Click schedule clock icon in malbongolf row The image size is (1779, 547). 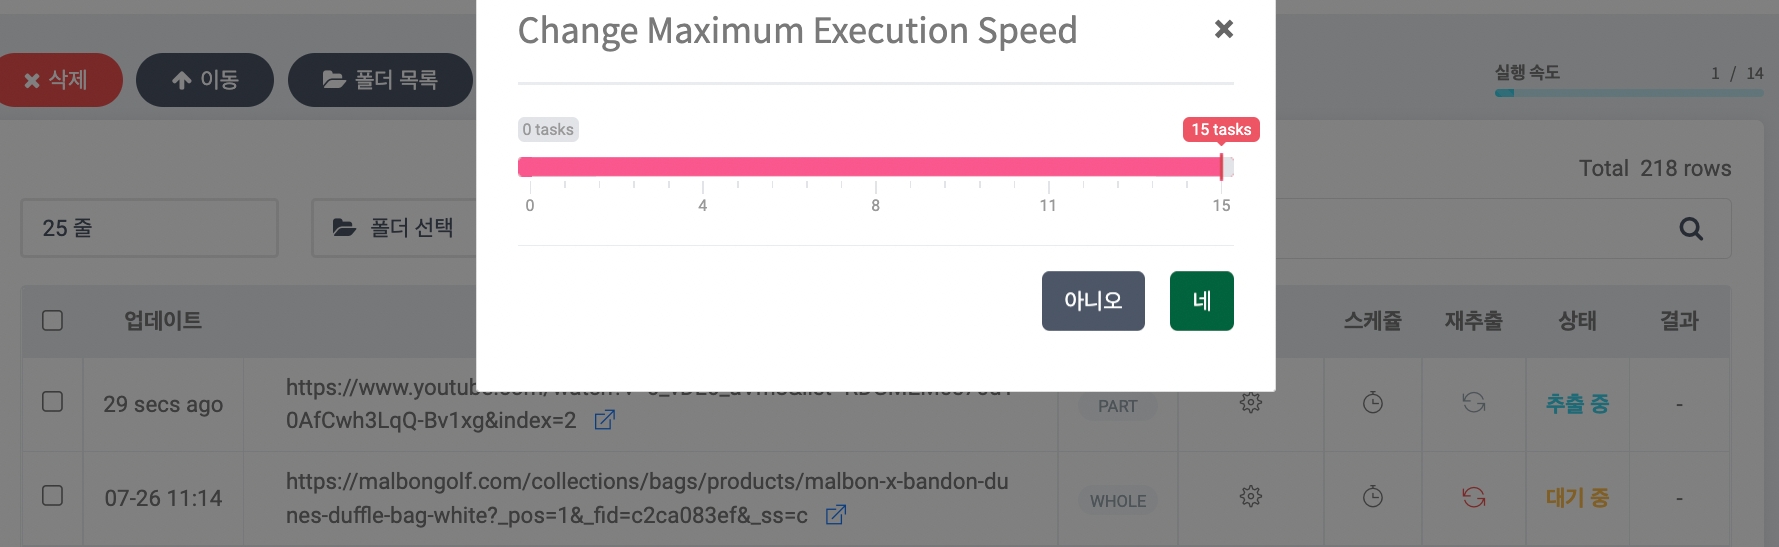[1373, 497]
